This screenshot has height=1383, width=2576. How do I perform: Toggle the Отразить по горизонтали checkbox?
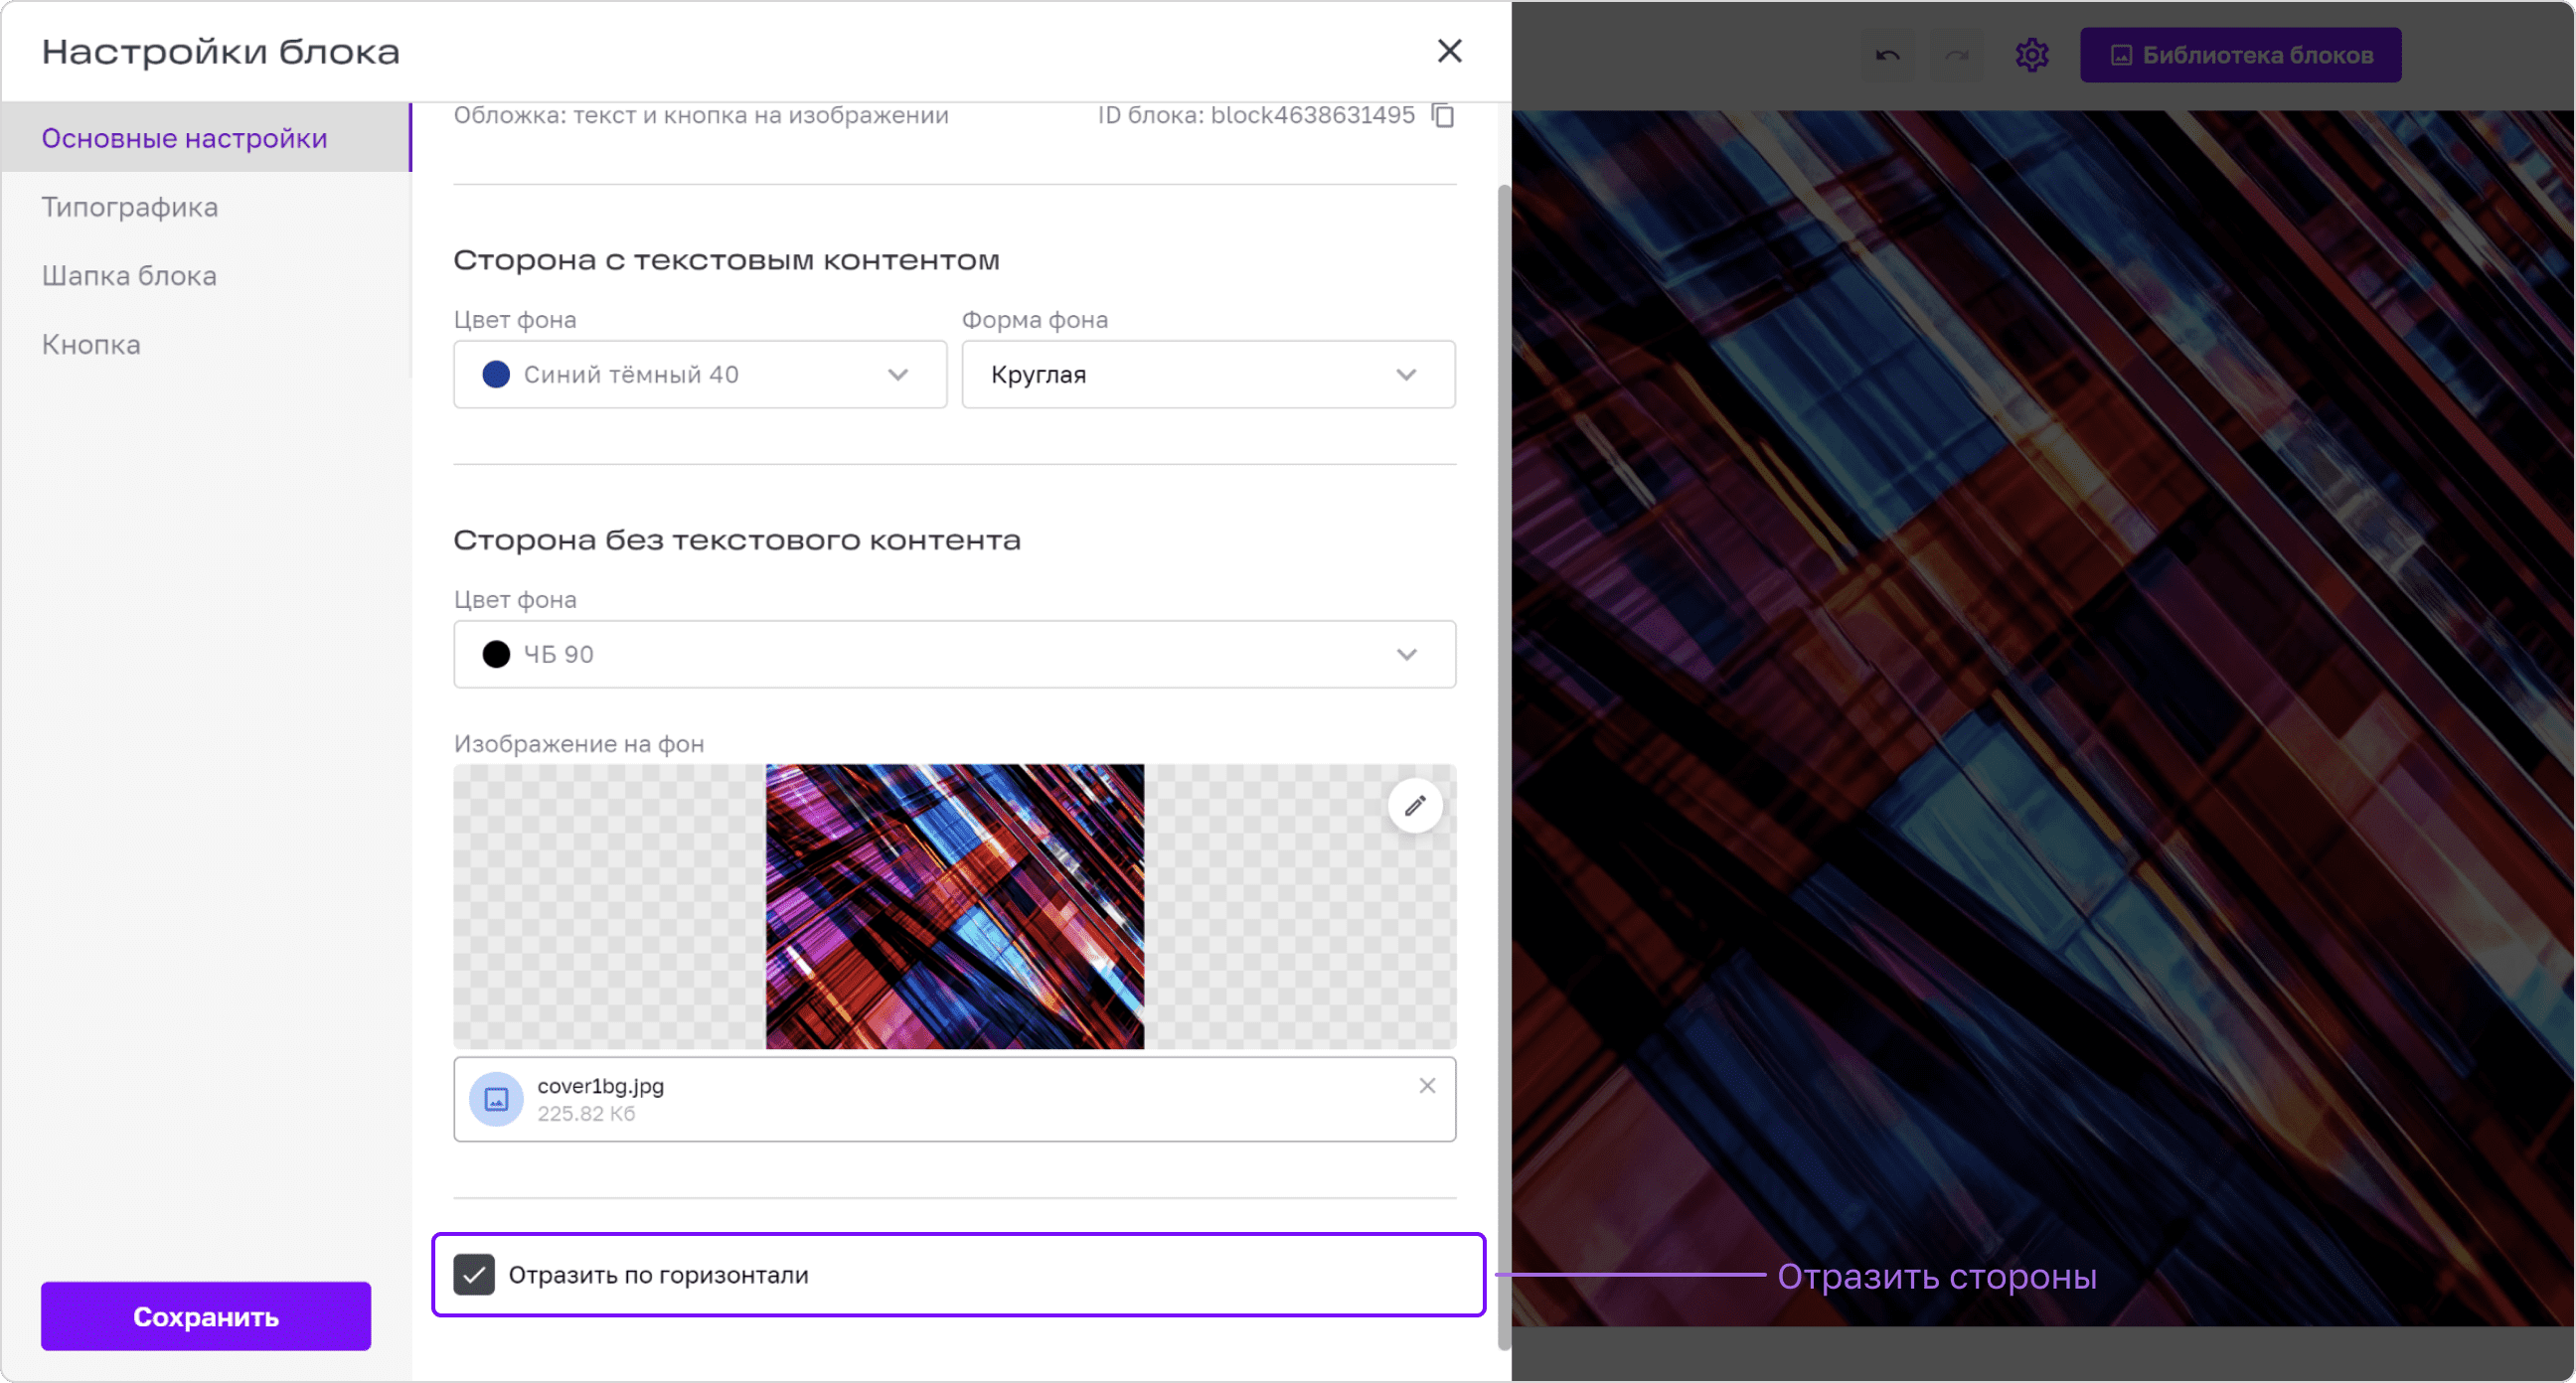(474, 1275)
